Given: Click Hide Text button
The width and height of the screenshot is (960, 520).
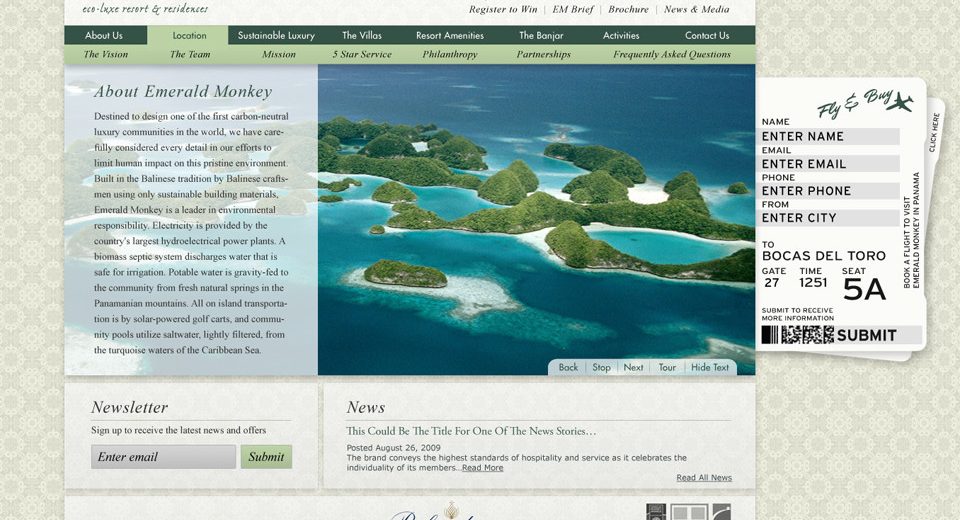Looking at the screenshot, I should coord(710,367).
